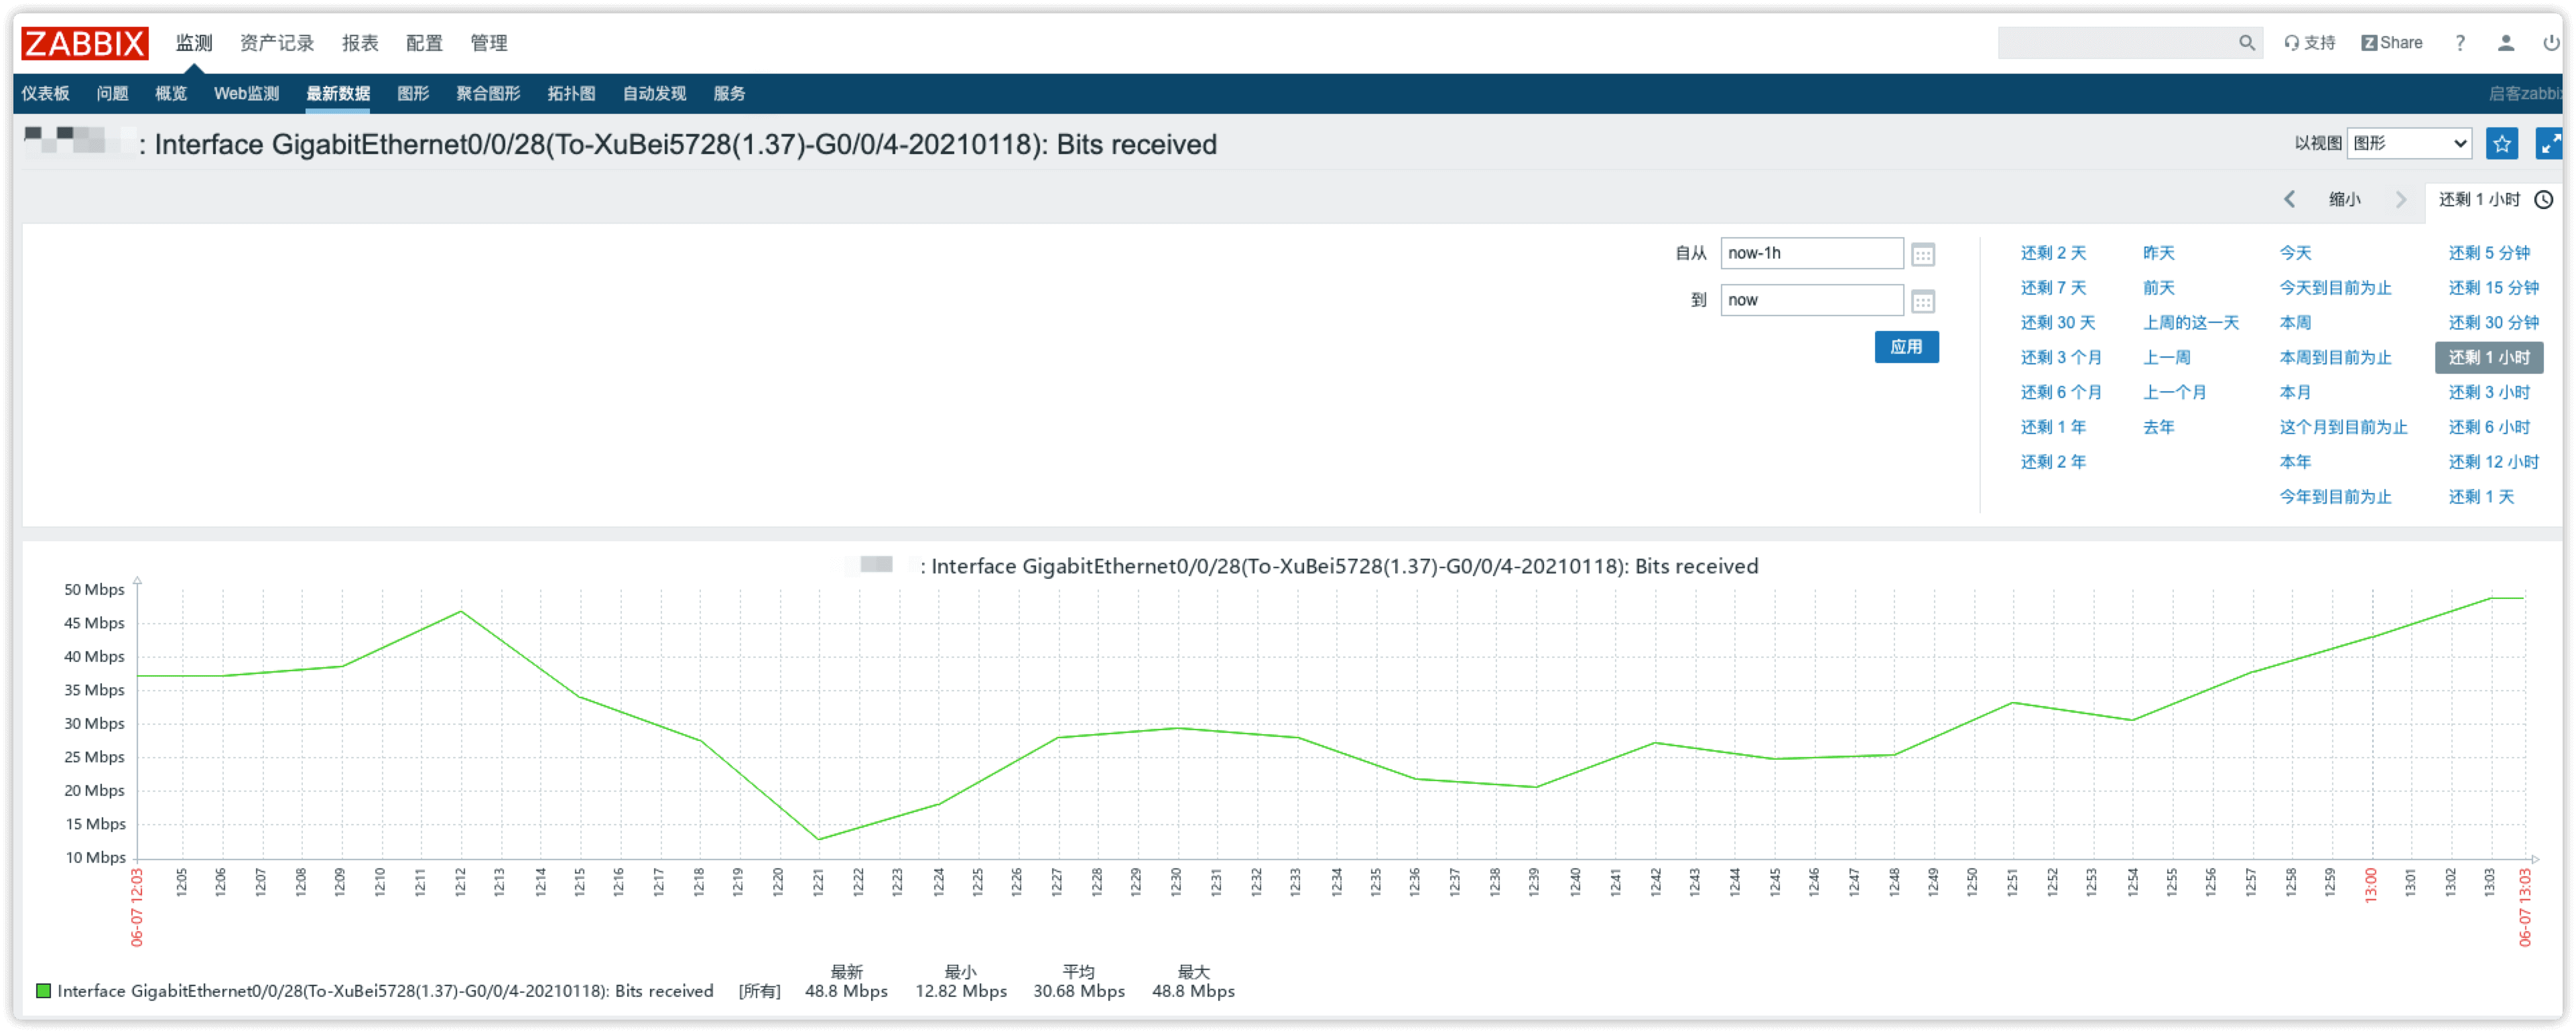The image size is (2576, 1033).
Task: Go to the previous time period arrow
Action: tap(2289, 200)
